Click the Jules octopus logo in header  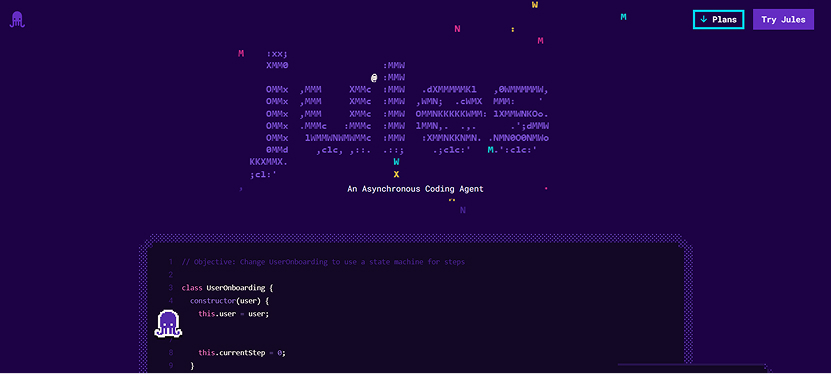point(17,20)
